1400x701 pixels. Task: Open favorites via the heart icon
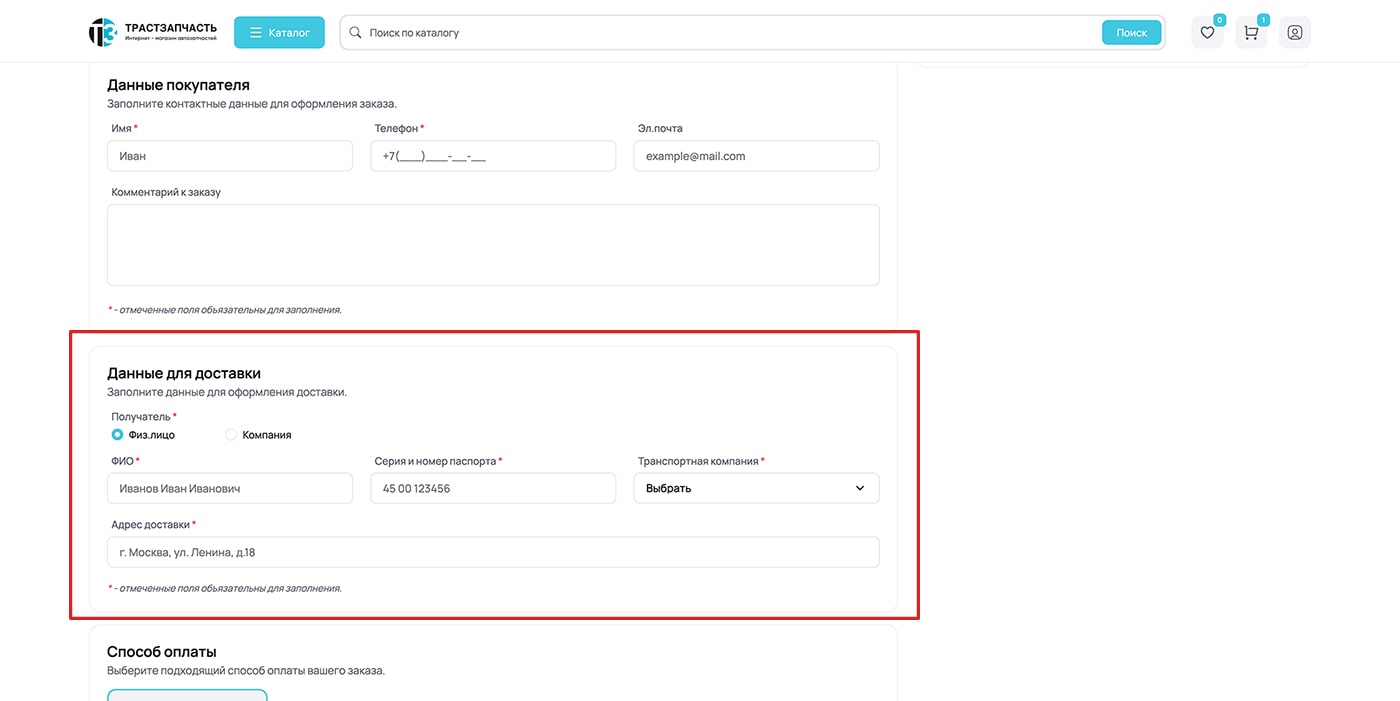[x=1207, y=33]
